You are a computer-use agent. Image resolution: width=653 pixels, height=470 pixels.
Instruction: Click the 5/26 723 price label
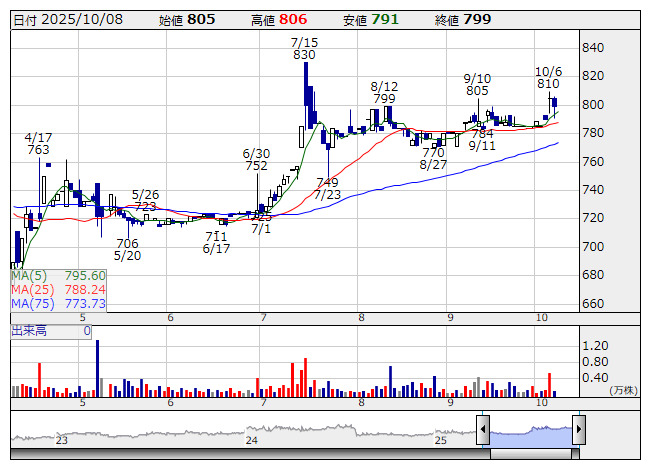coord(145,200)
